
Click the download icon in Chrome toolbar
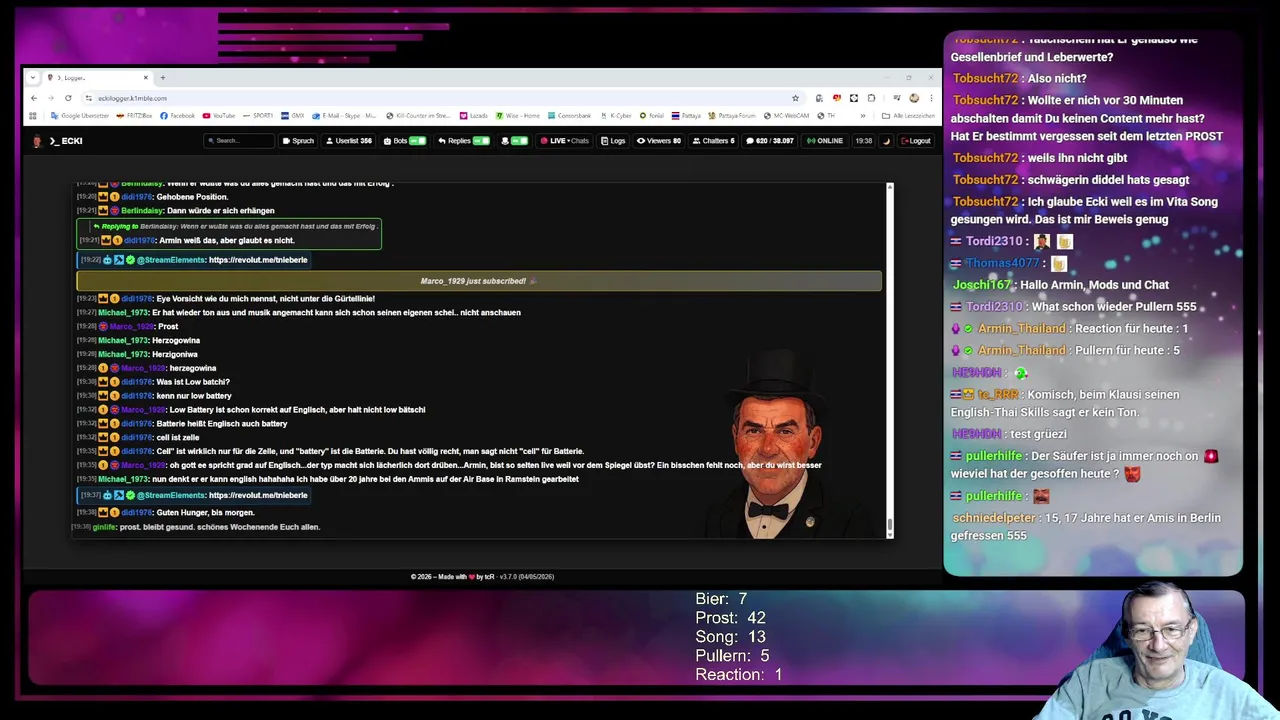tap(819, 98)
